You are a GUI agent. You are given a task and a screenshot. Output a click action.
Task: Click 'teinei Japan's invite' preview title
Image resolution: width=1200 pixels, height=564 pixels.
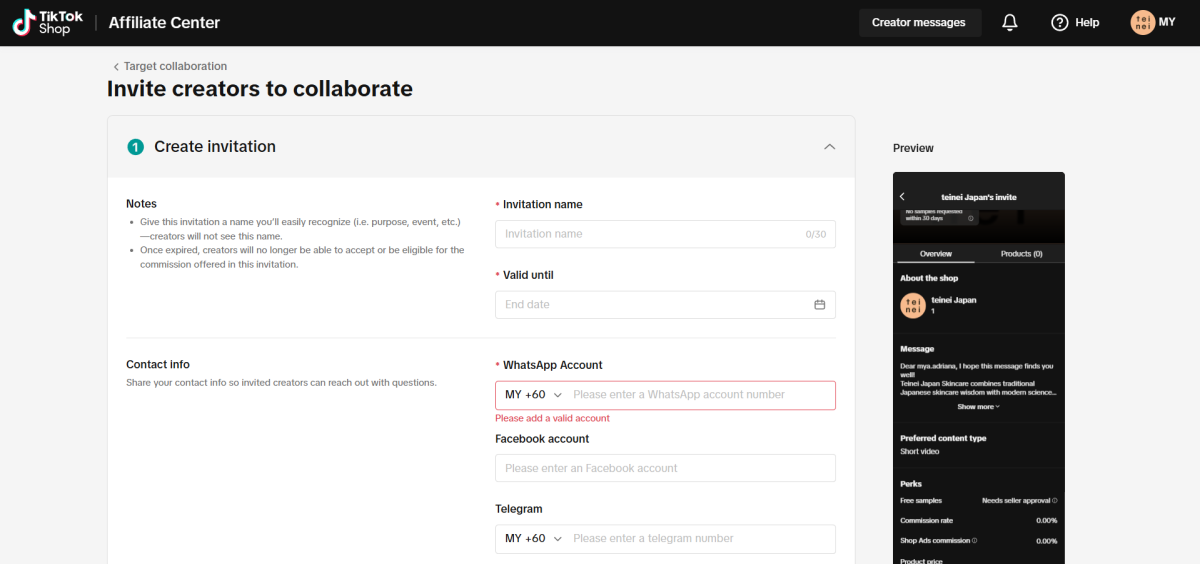point(979,197)
